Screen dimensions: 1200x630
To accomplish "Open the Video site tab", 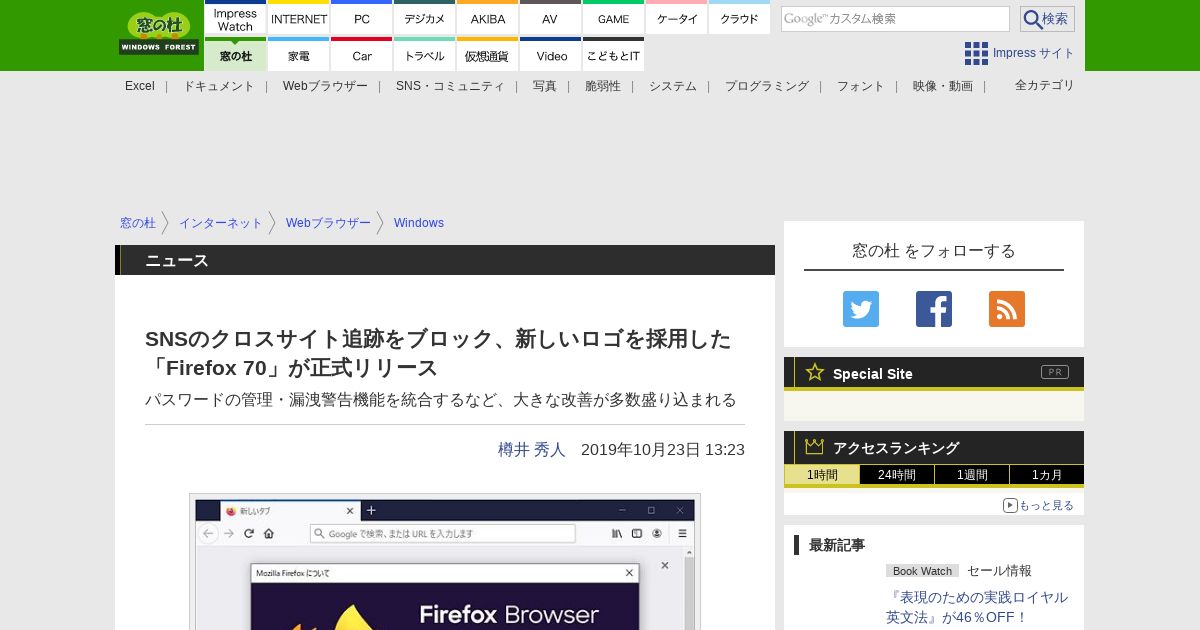I will [550, 55].
